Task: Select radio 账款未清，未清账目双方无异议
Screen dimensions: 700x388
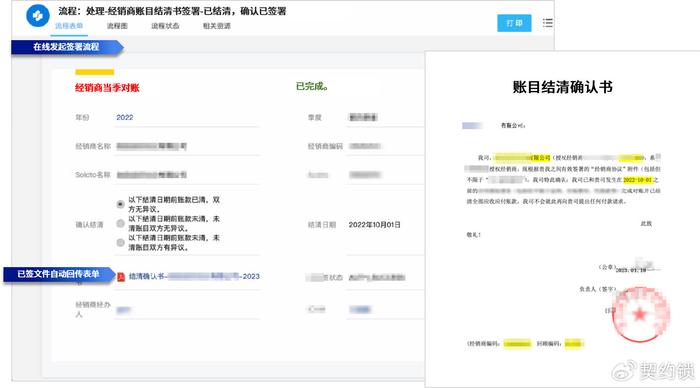Action: pos(121,223)
